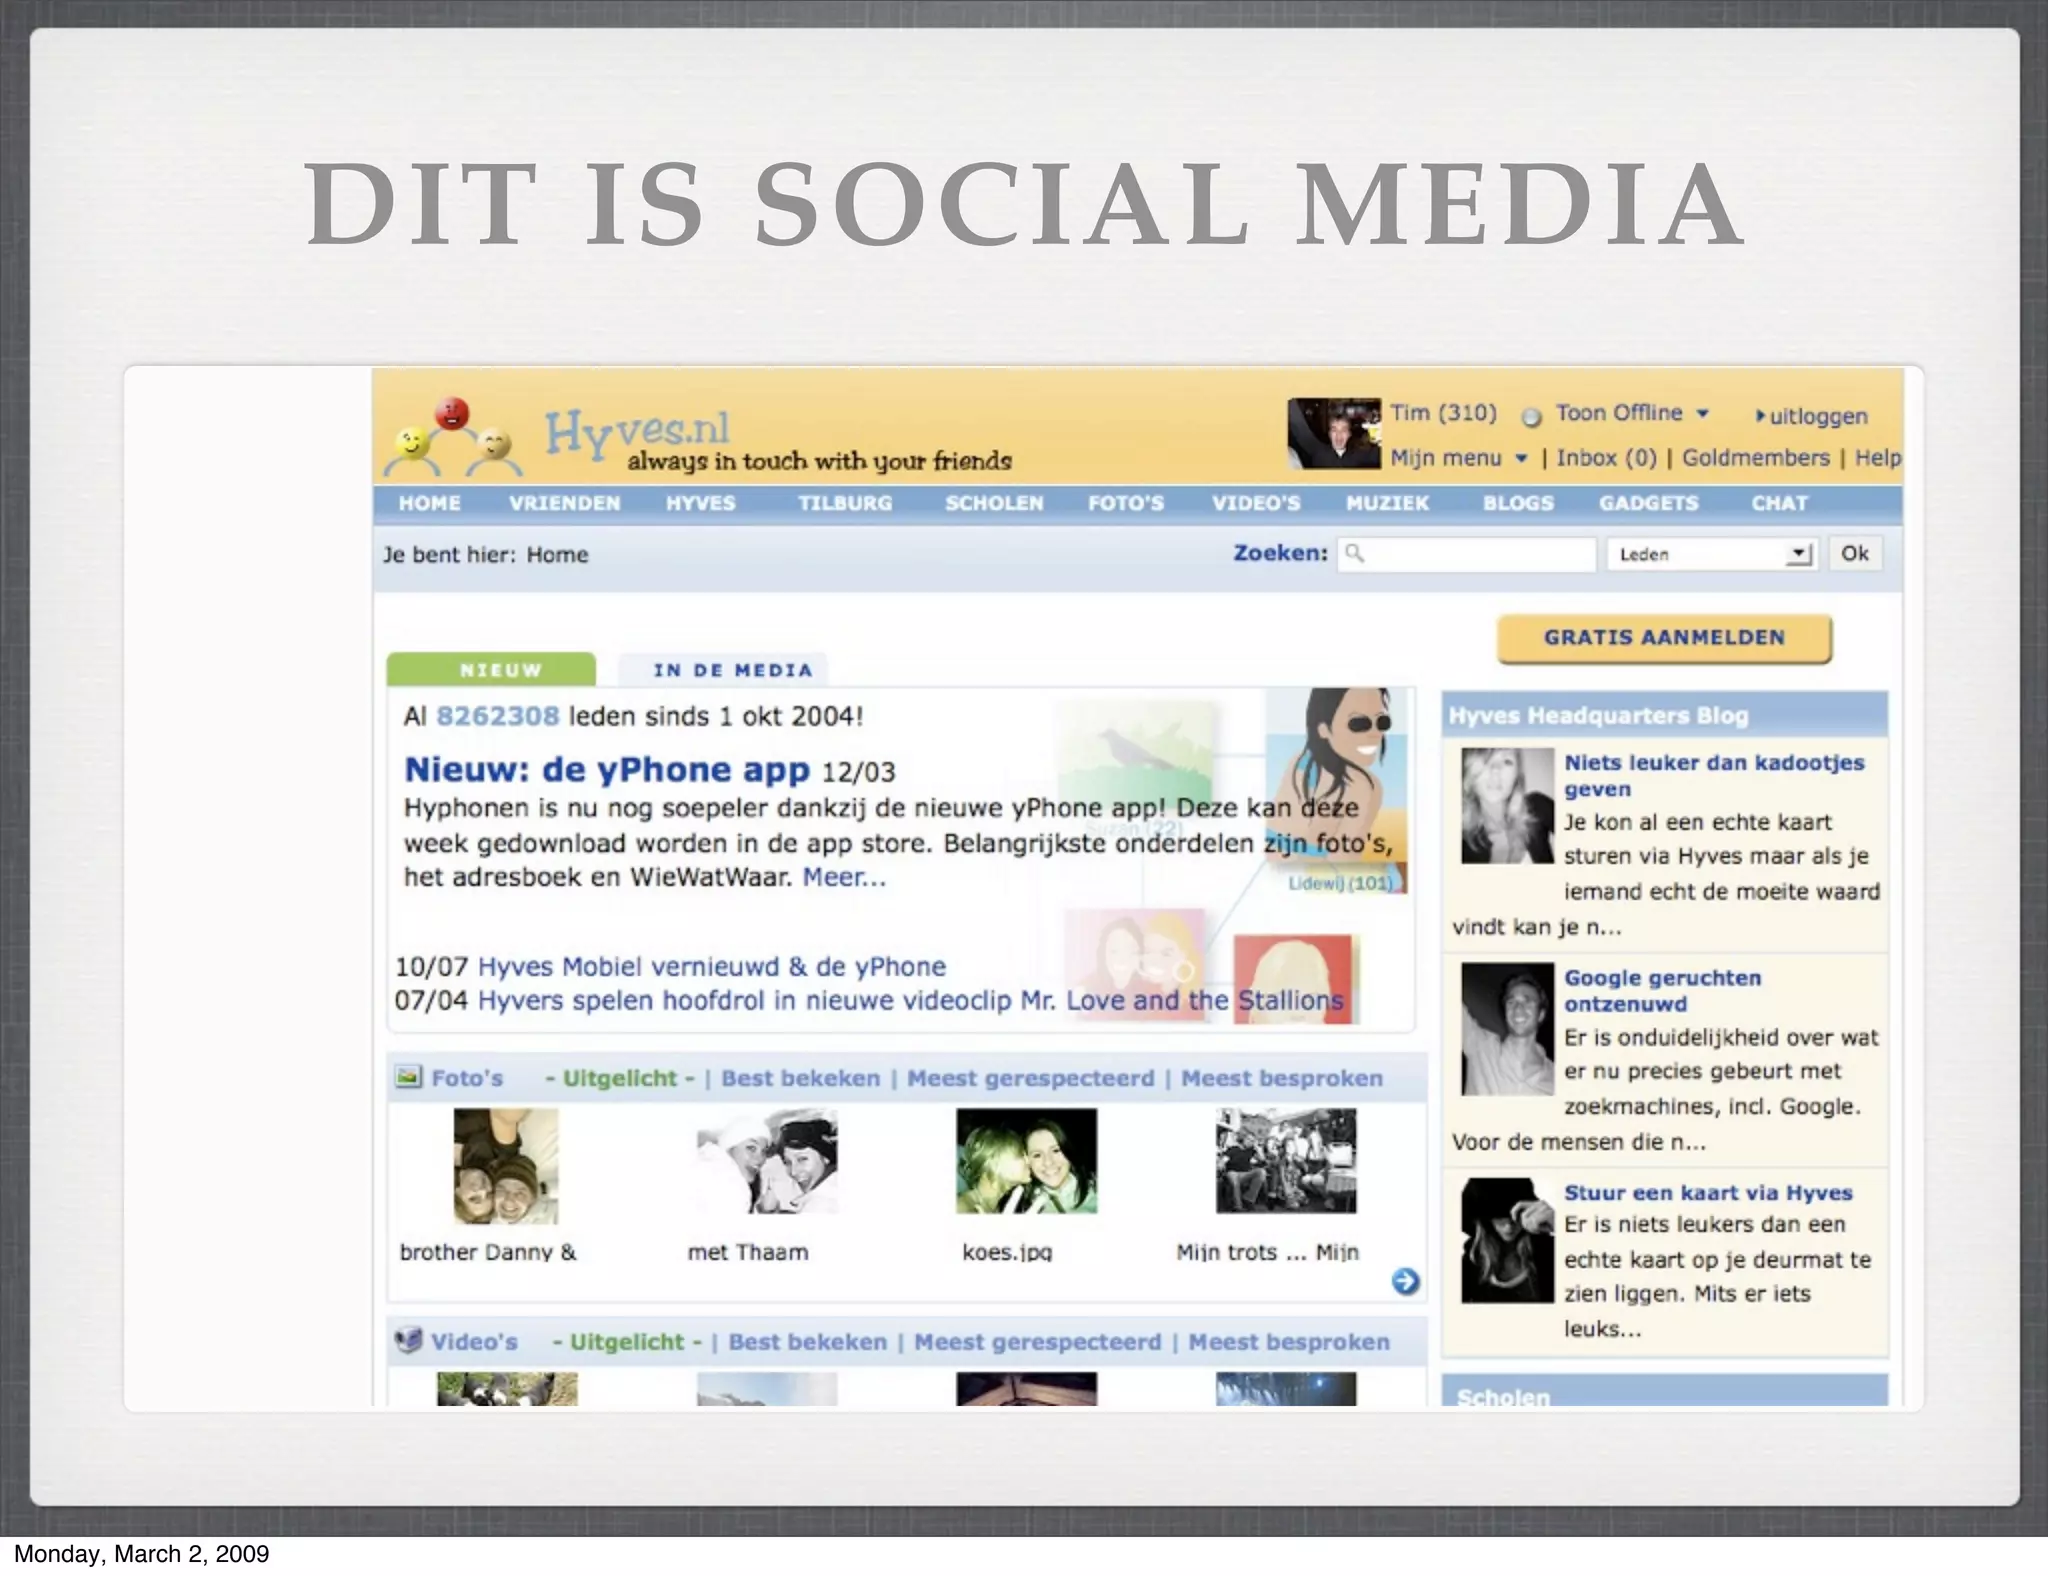2048x1576 pixels.
Task: Click Tim (310) profile name
Action: (x=1443, y=413)
